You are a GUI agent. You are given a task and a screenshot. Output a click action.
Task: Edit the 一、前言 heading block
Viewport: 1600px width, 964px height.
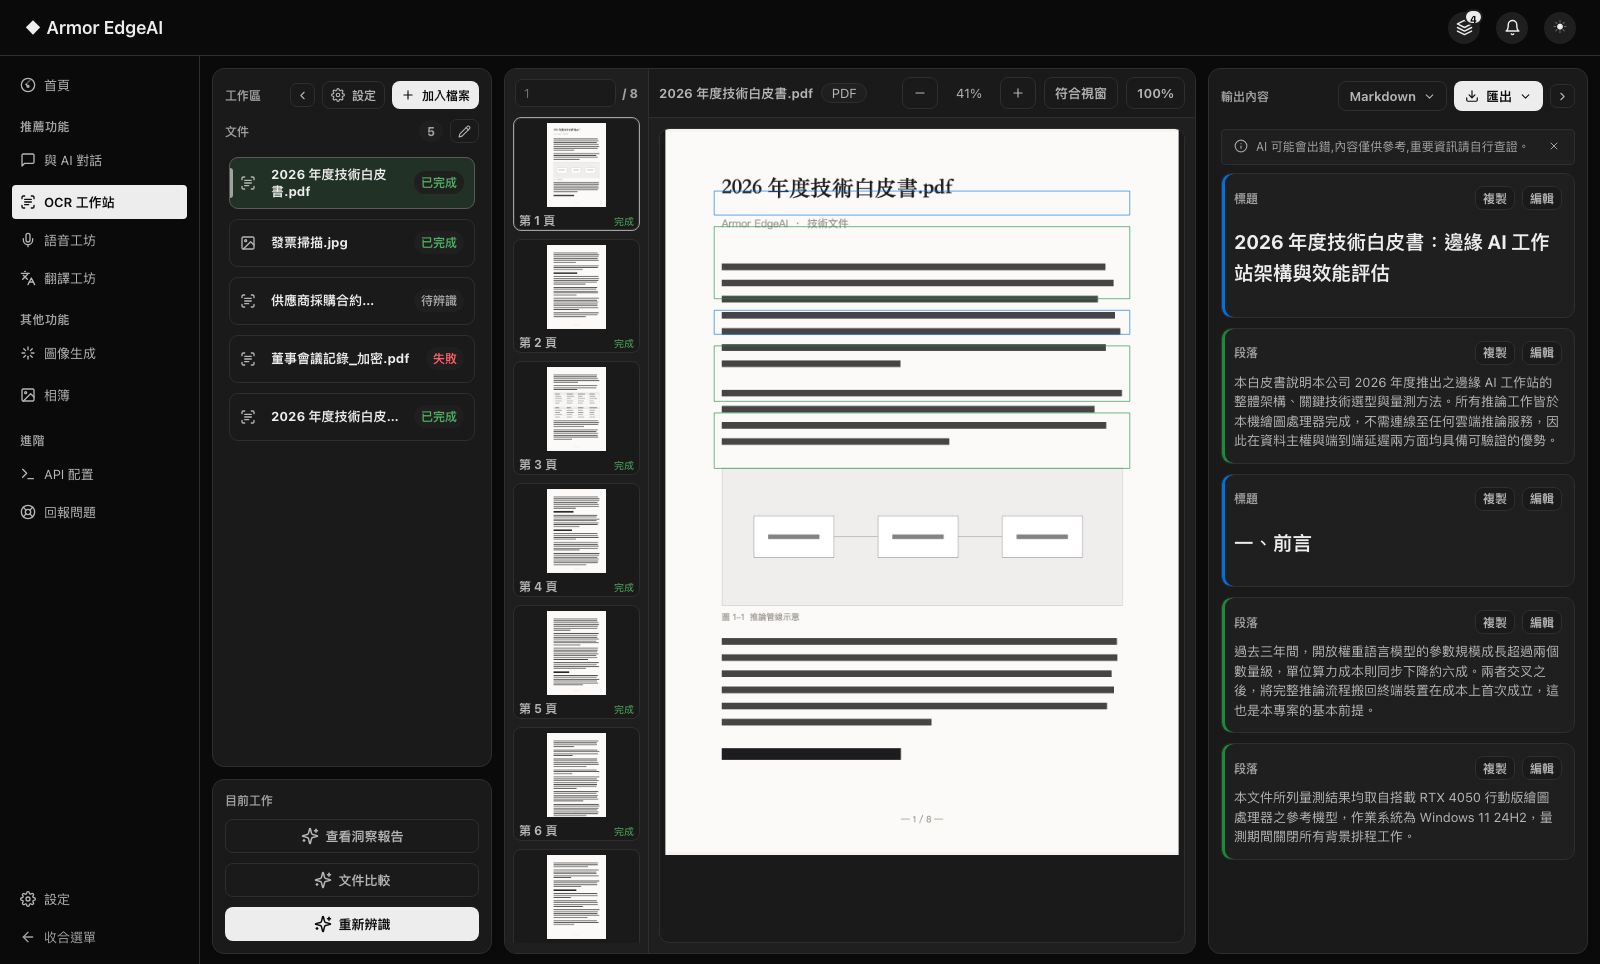point(1541,498)
